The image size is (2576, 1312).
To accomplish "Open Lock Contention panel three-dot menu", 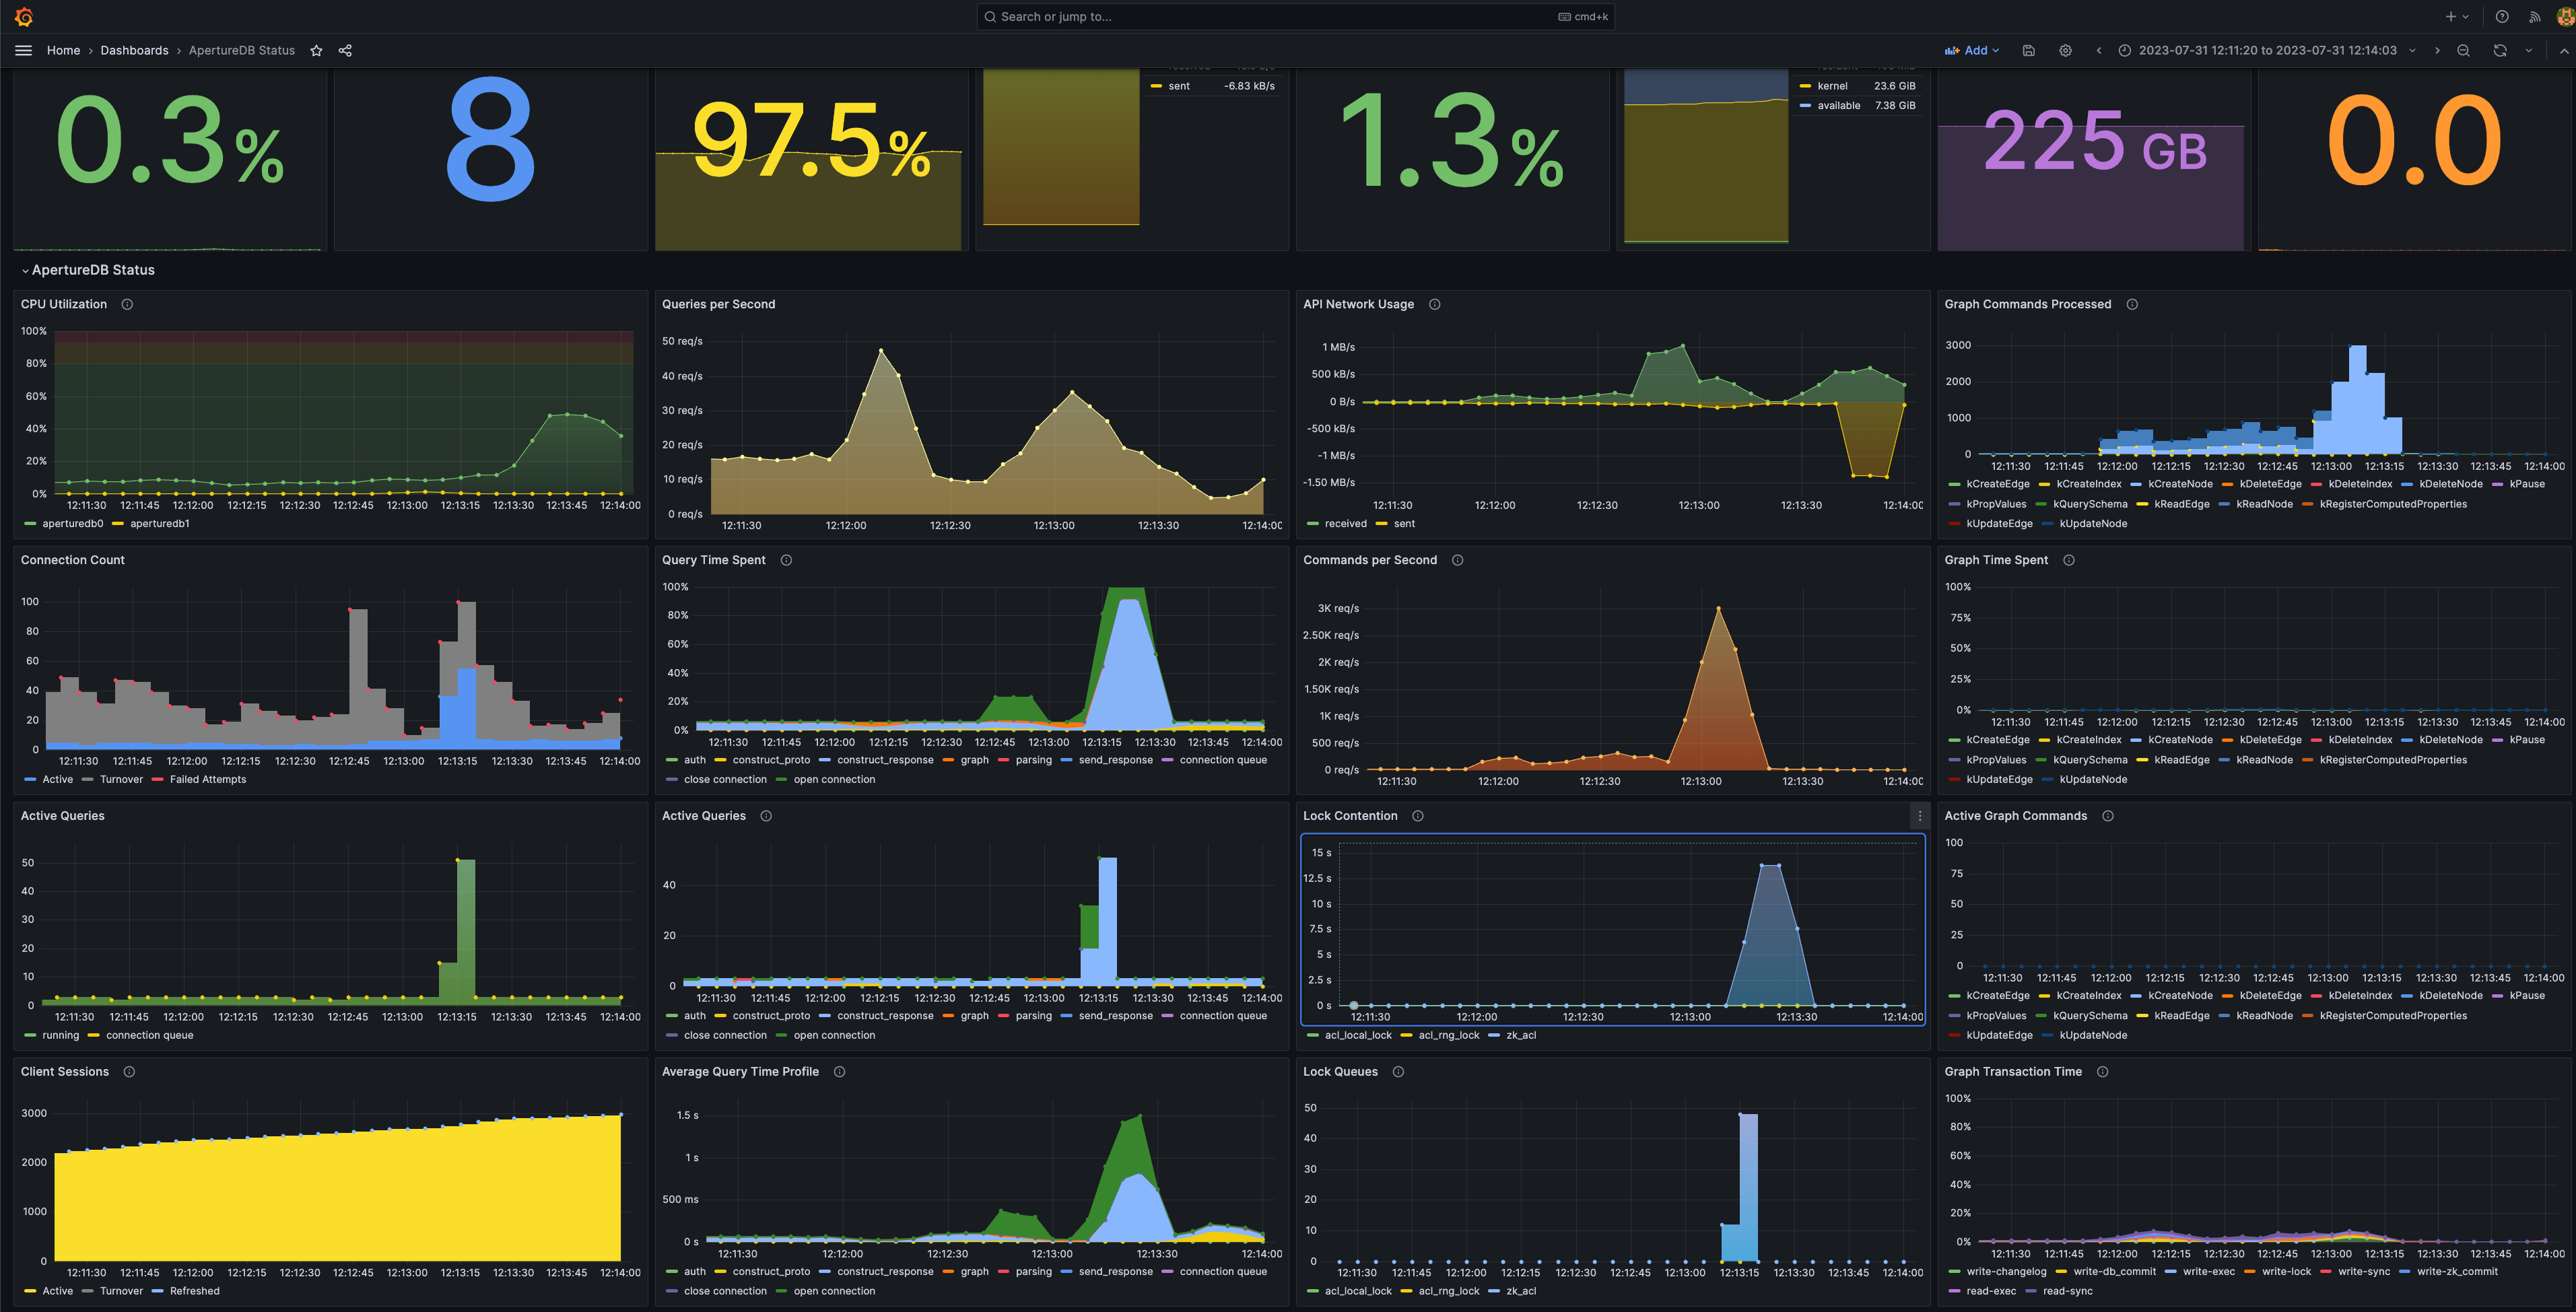I will [x=1919, y=816].
